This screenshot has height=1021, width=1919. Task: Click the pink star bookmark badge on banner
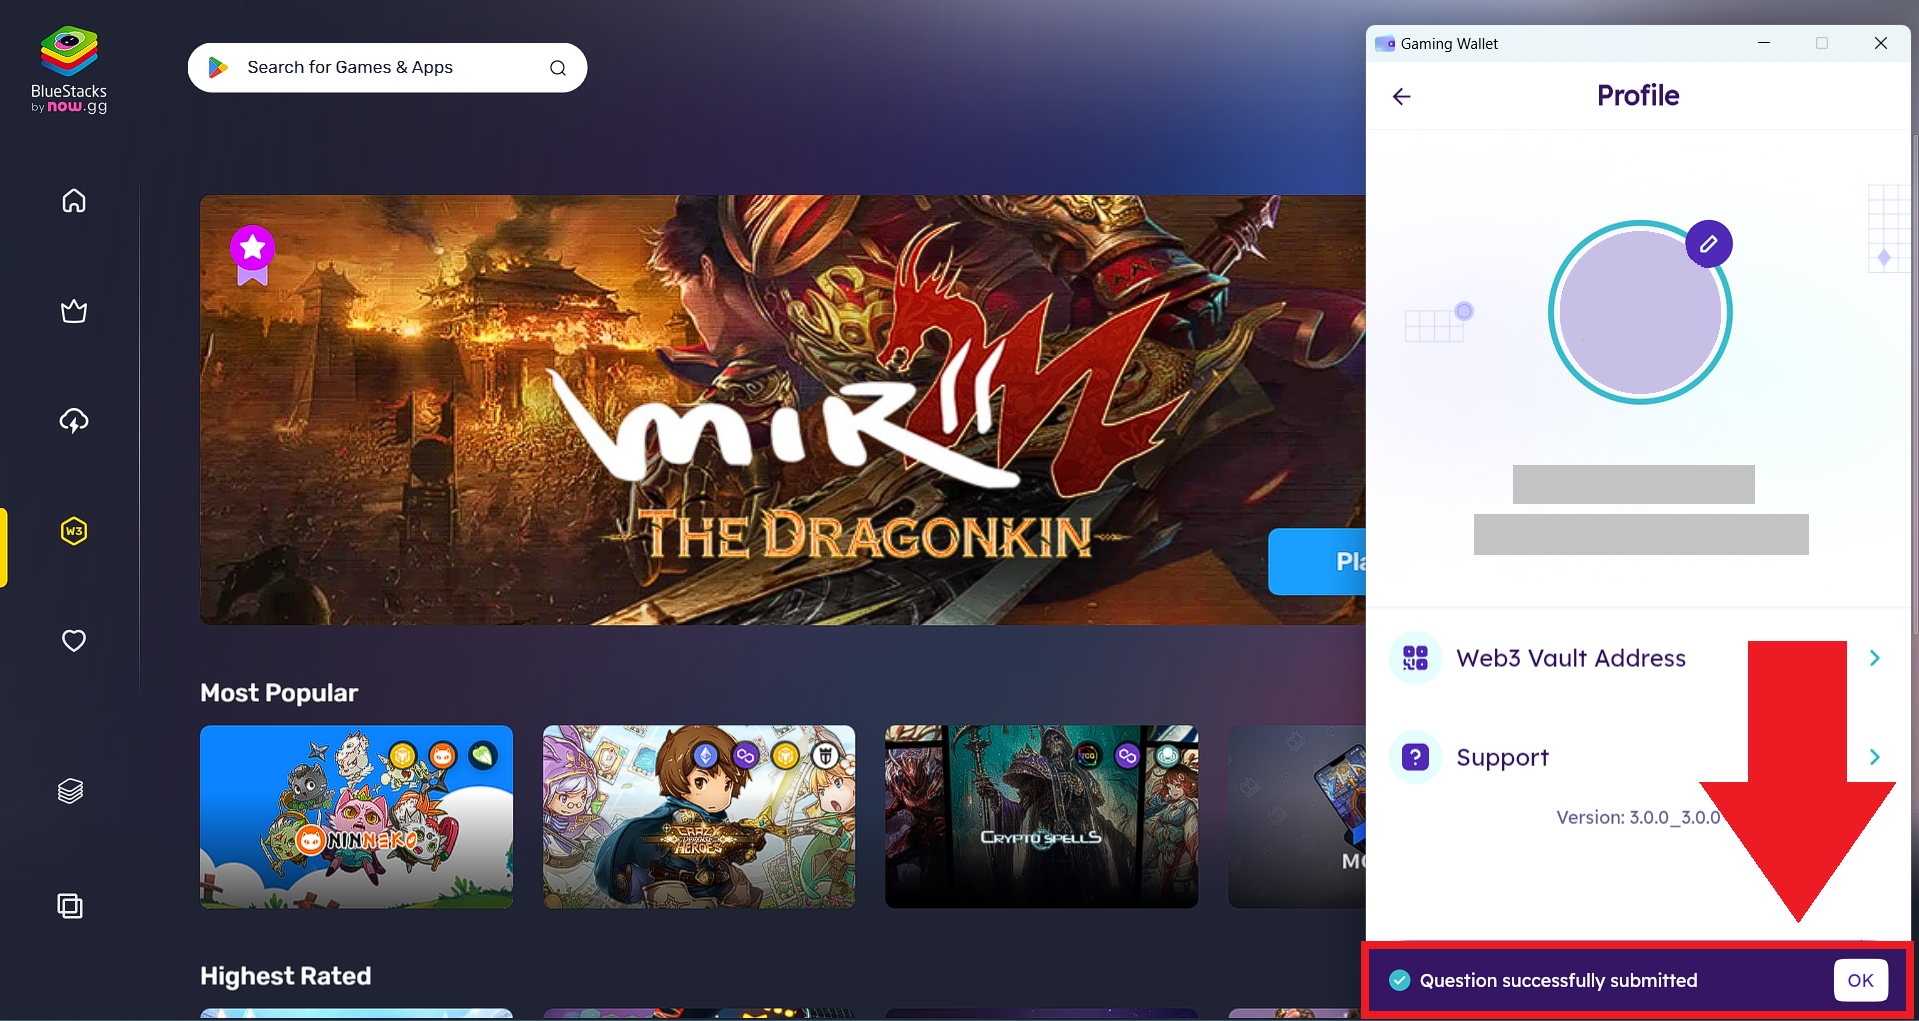(252, 254)
